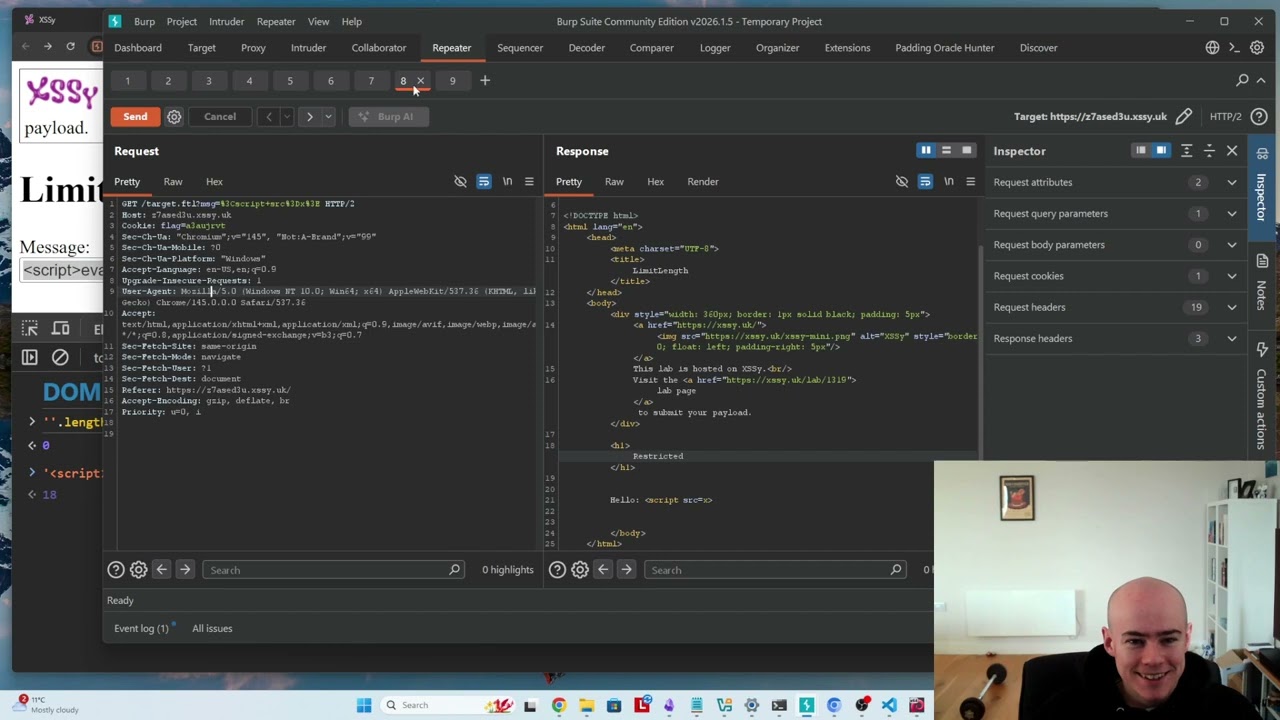Viewport: 1280px width, 720px height.
Task: Open the Padding Oracle Hunter tab
Action: [x=944, y=47]
